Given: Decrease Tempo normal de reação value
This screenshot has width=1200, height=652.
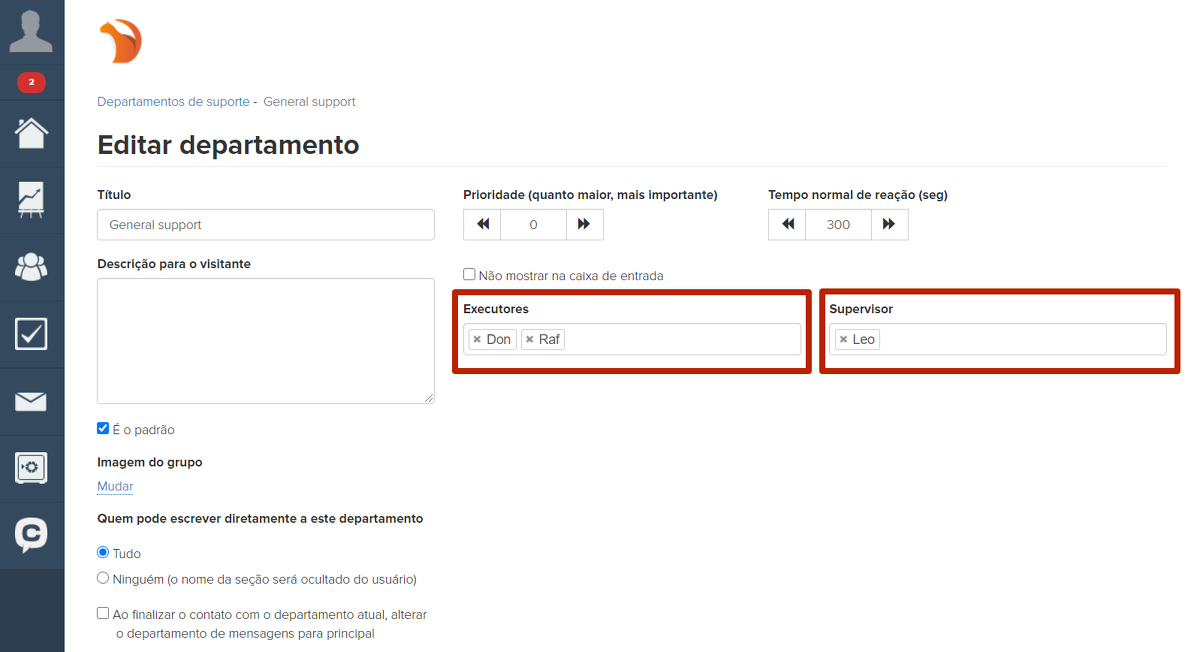Looking at the screenshot, I should (787, 224).
